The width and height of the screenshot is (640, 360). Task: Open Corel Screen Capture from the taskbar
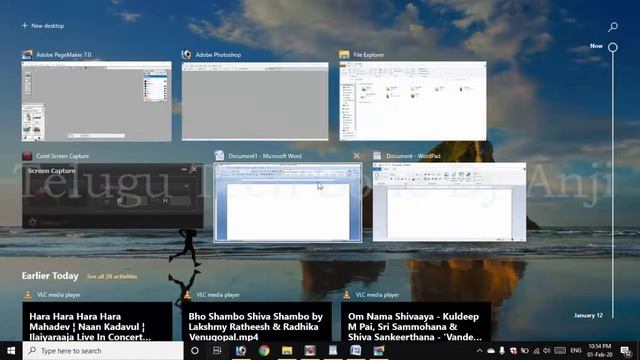[x=310, y=351]
